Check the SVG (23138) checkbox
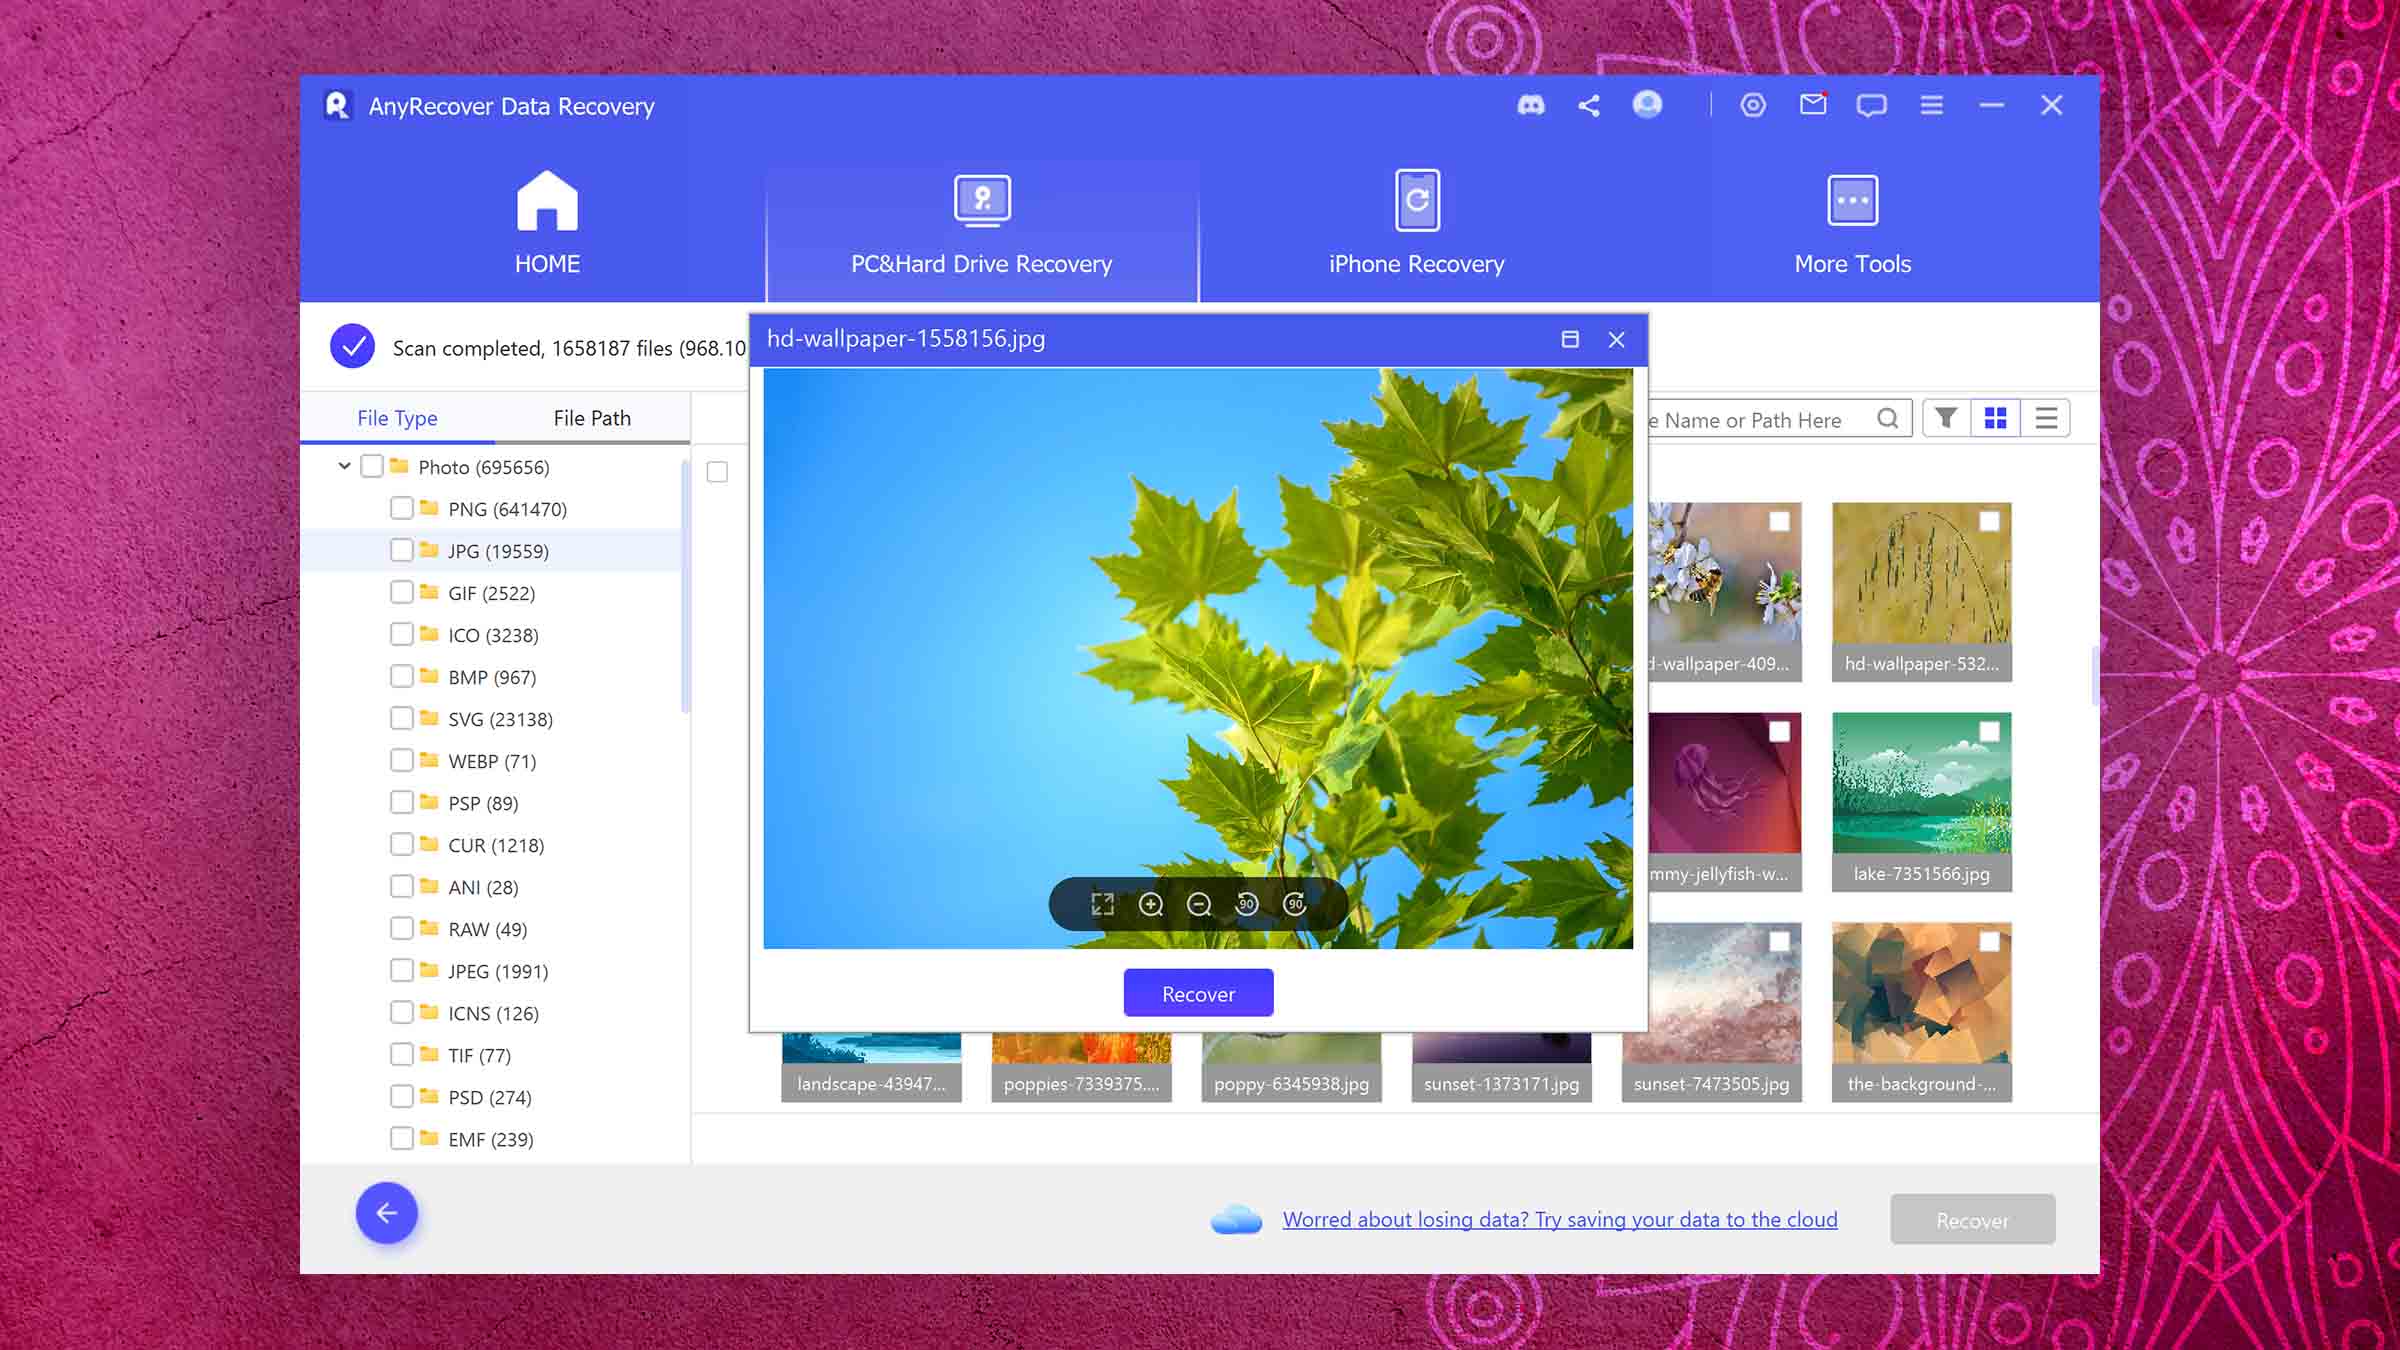2400x1350 pixels. tap(402, 718)
